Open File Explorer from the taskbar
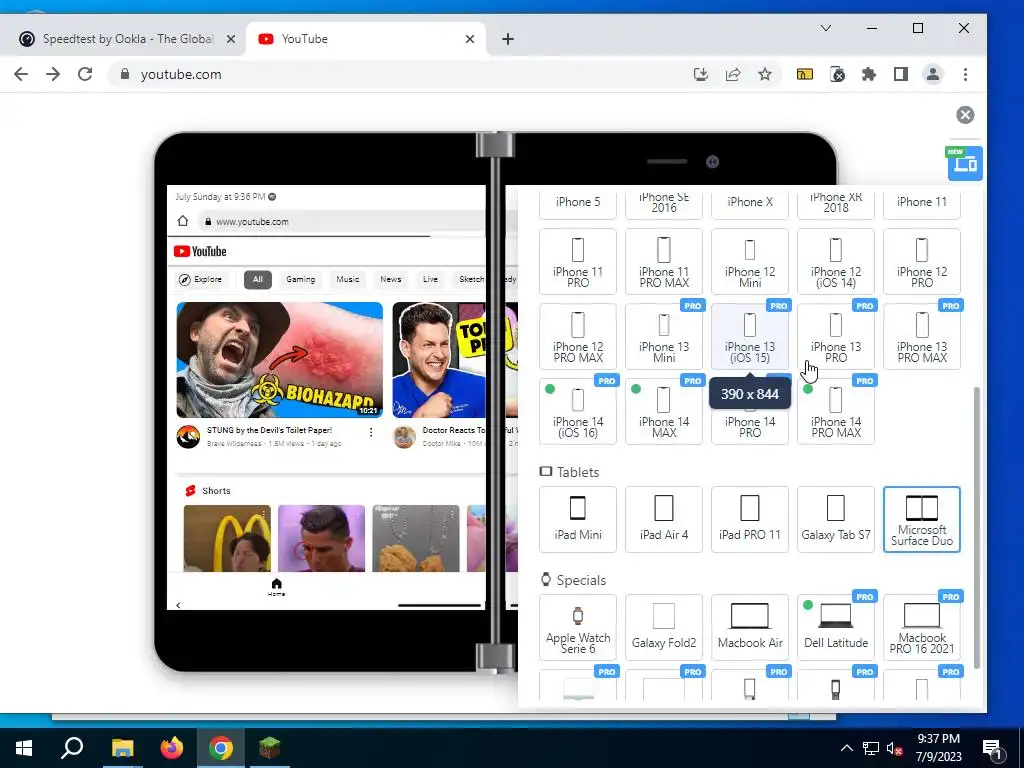 123,748
